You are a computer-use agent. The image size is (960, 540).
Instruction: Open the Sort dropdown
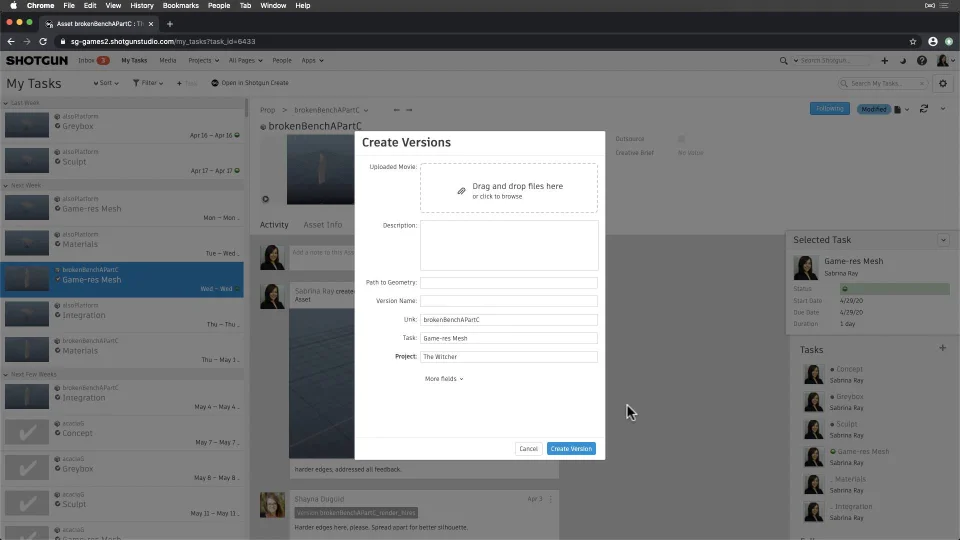[x=106, y=83]
